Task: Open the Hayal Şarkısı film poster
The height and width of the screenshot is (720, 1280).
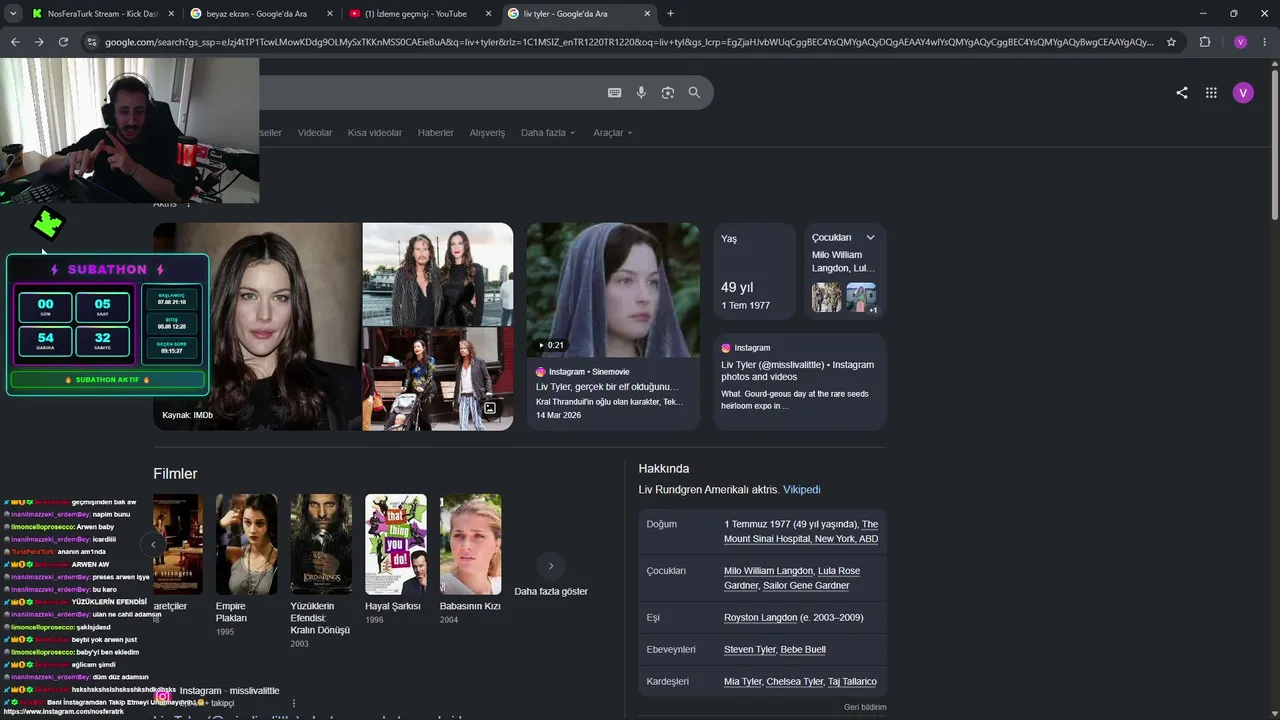Action: click(396, 544)
